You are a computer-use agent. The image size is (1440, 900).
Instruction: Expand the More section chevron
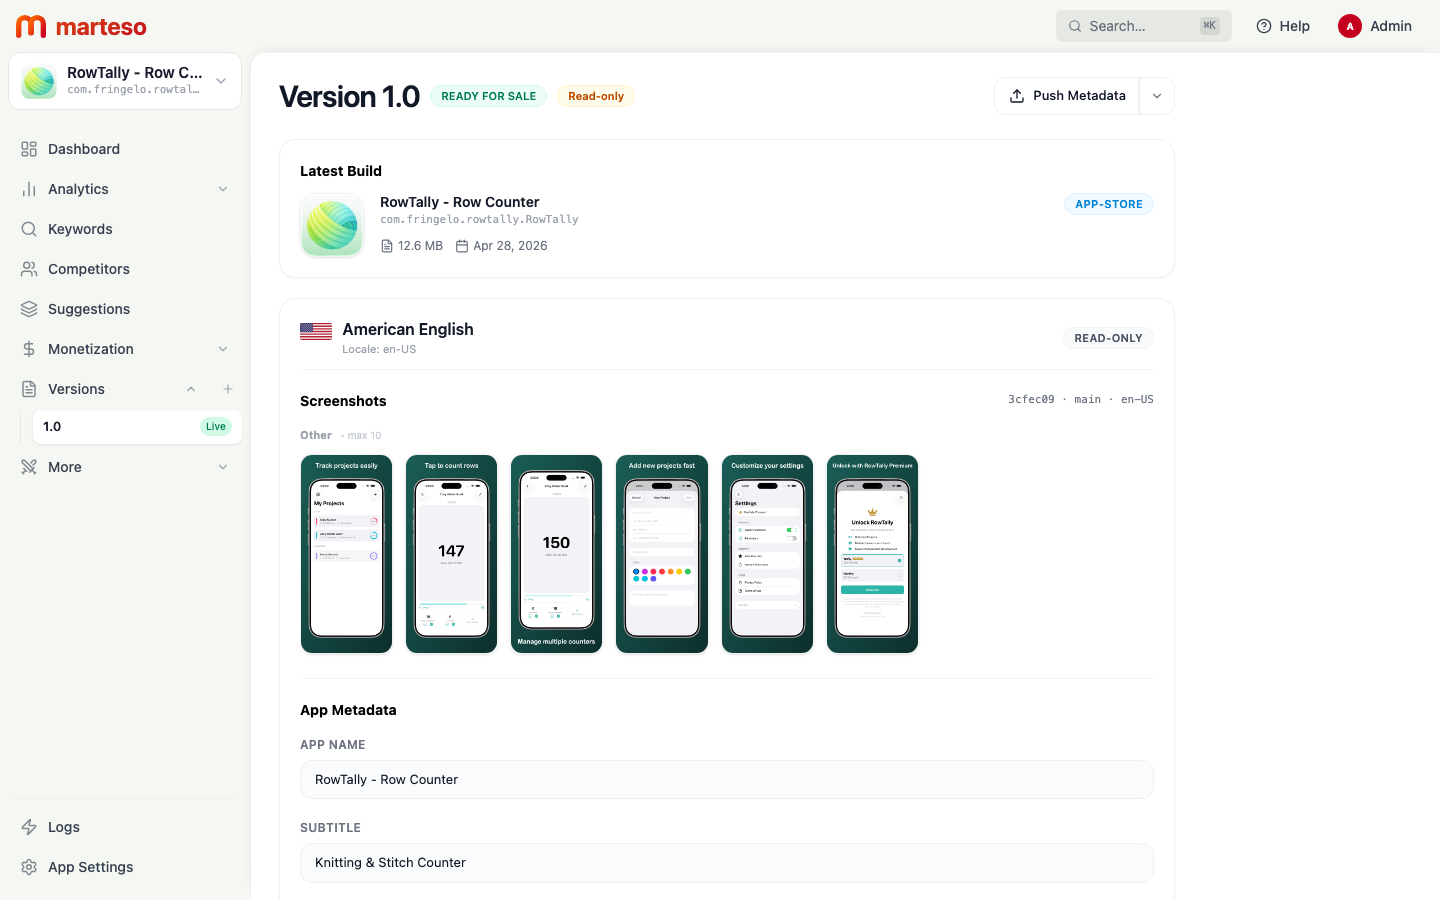(x=223, y=467)
